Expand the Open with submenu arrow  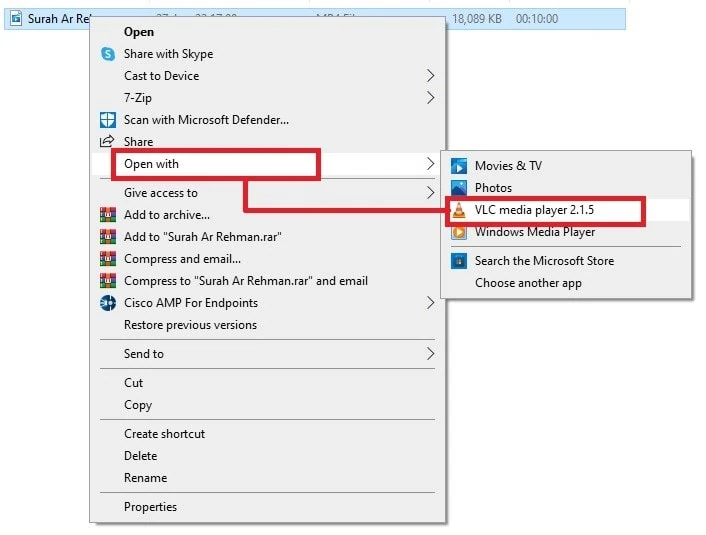(x=430, y=164)
